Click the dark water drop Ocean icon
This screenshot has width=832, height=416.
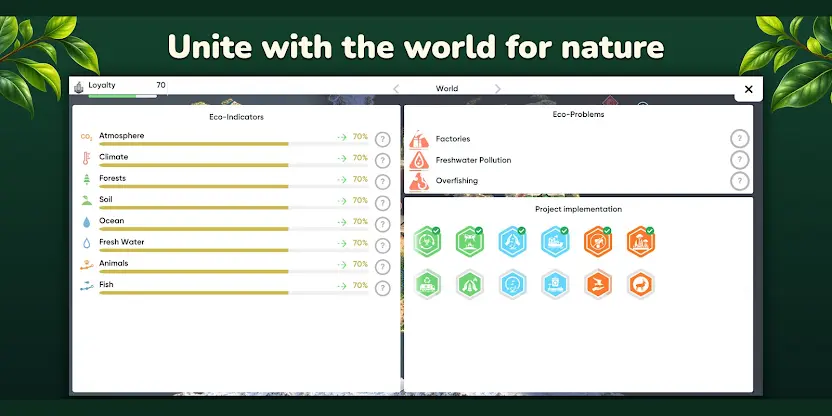(86, 222)
